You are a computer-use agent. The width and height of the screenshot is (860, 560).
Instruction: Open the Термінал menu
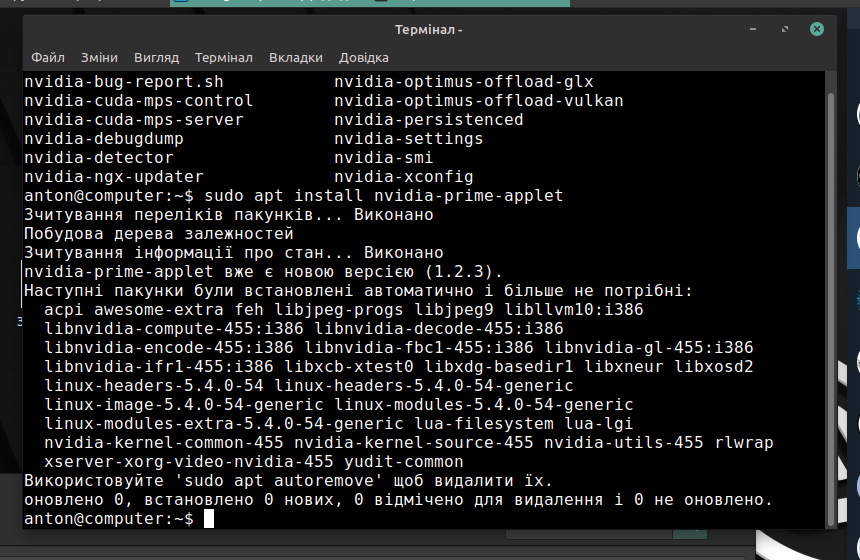224,58
